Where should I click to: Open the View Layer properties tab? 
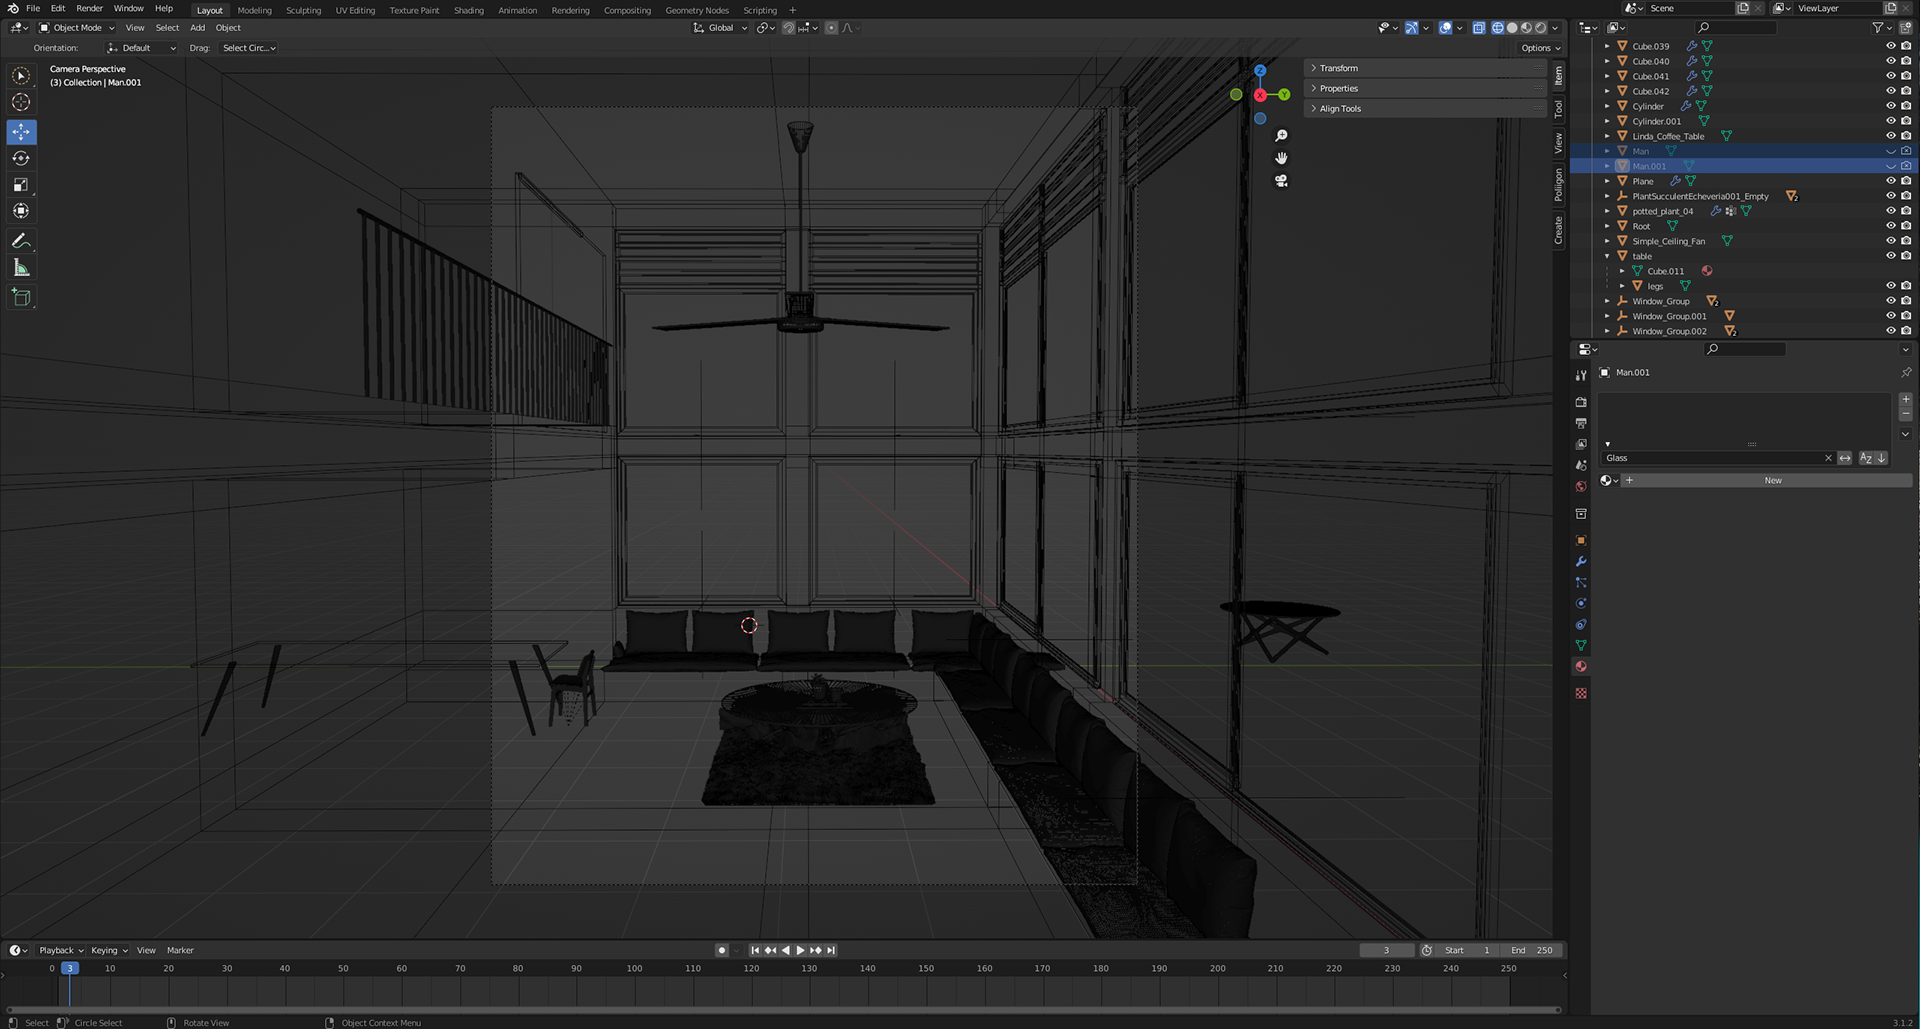click(x=1581, y=444)
